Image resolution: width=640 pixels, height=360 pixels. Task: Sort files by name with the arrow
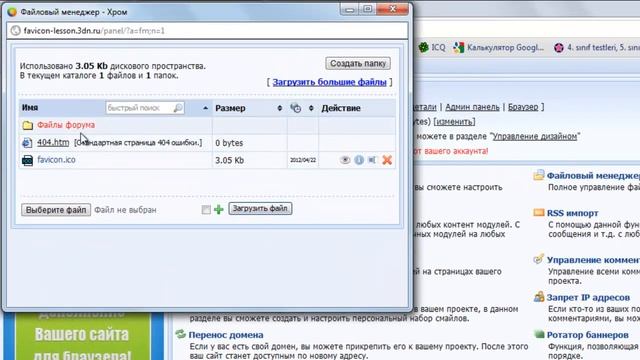pos(205,108)
